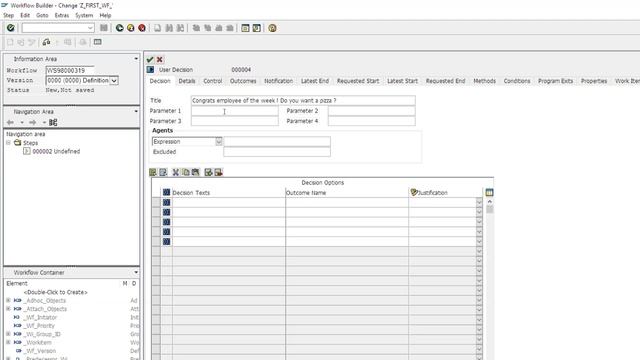Click the Paste icon above Decision Options
Viewport: 640px width, 360px height.
tap(196, 172)
